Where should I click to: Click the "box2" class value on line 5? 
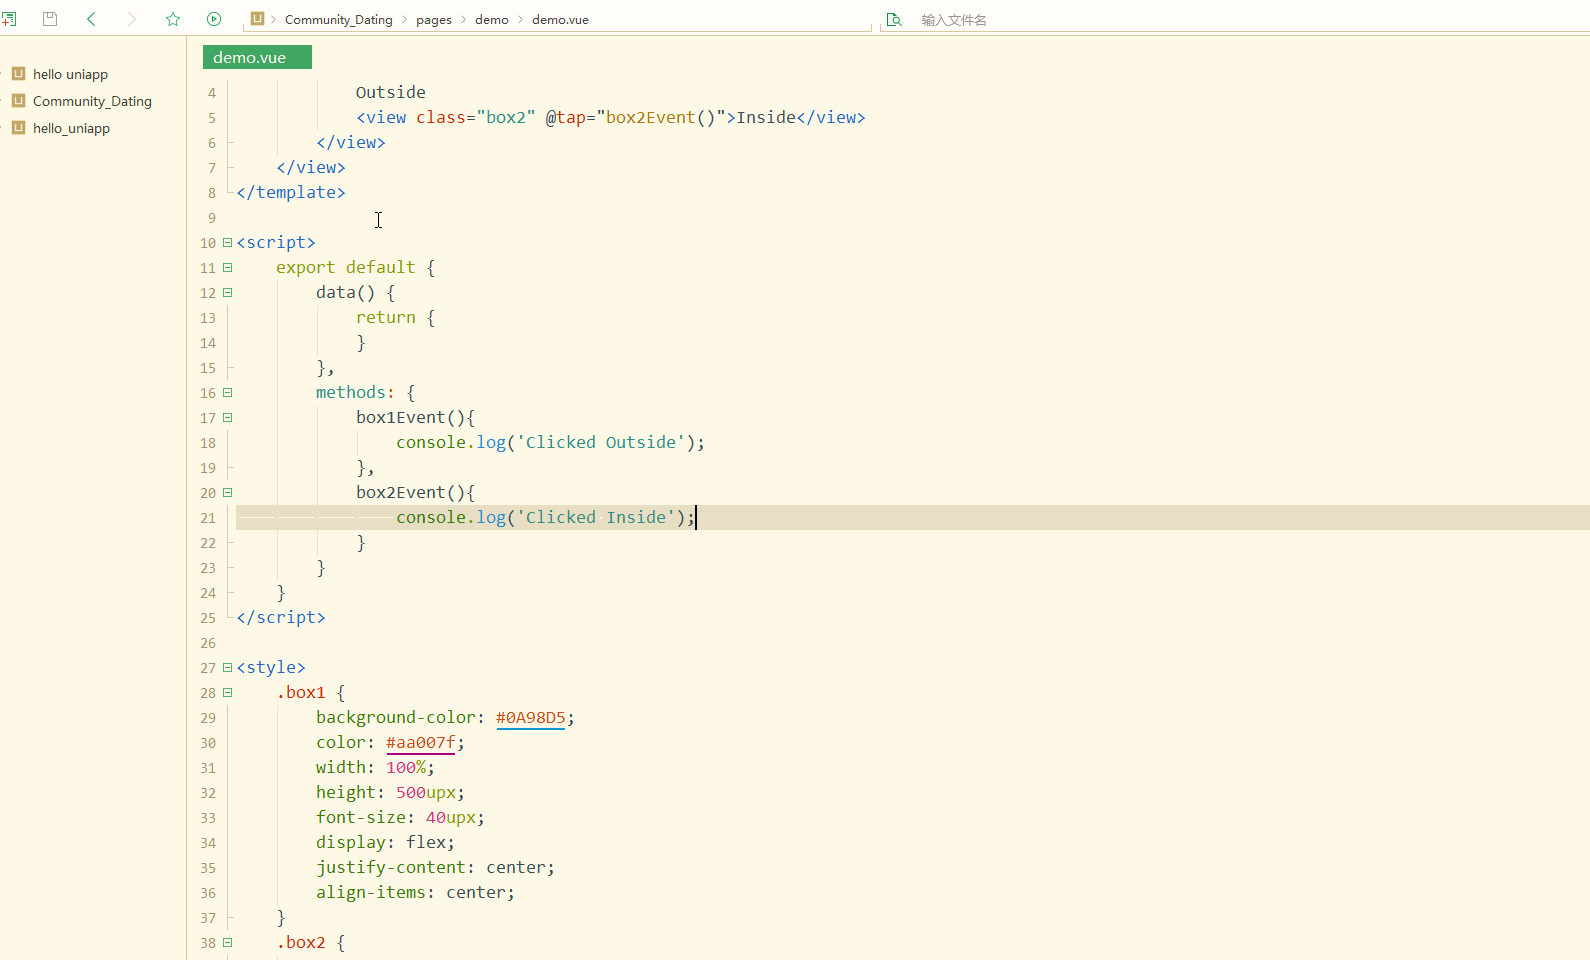pos(506,117)
